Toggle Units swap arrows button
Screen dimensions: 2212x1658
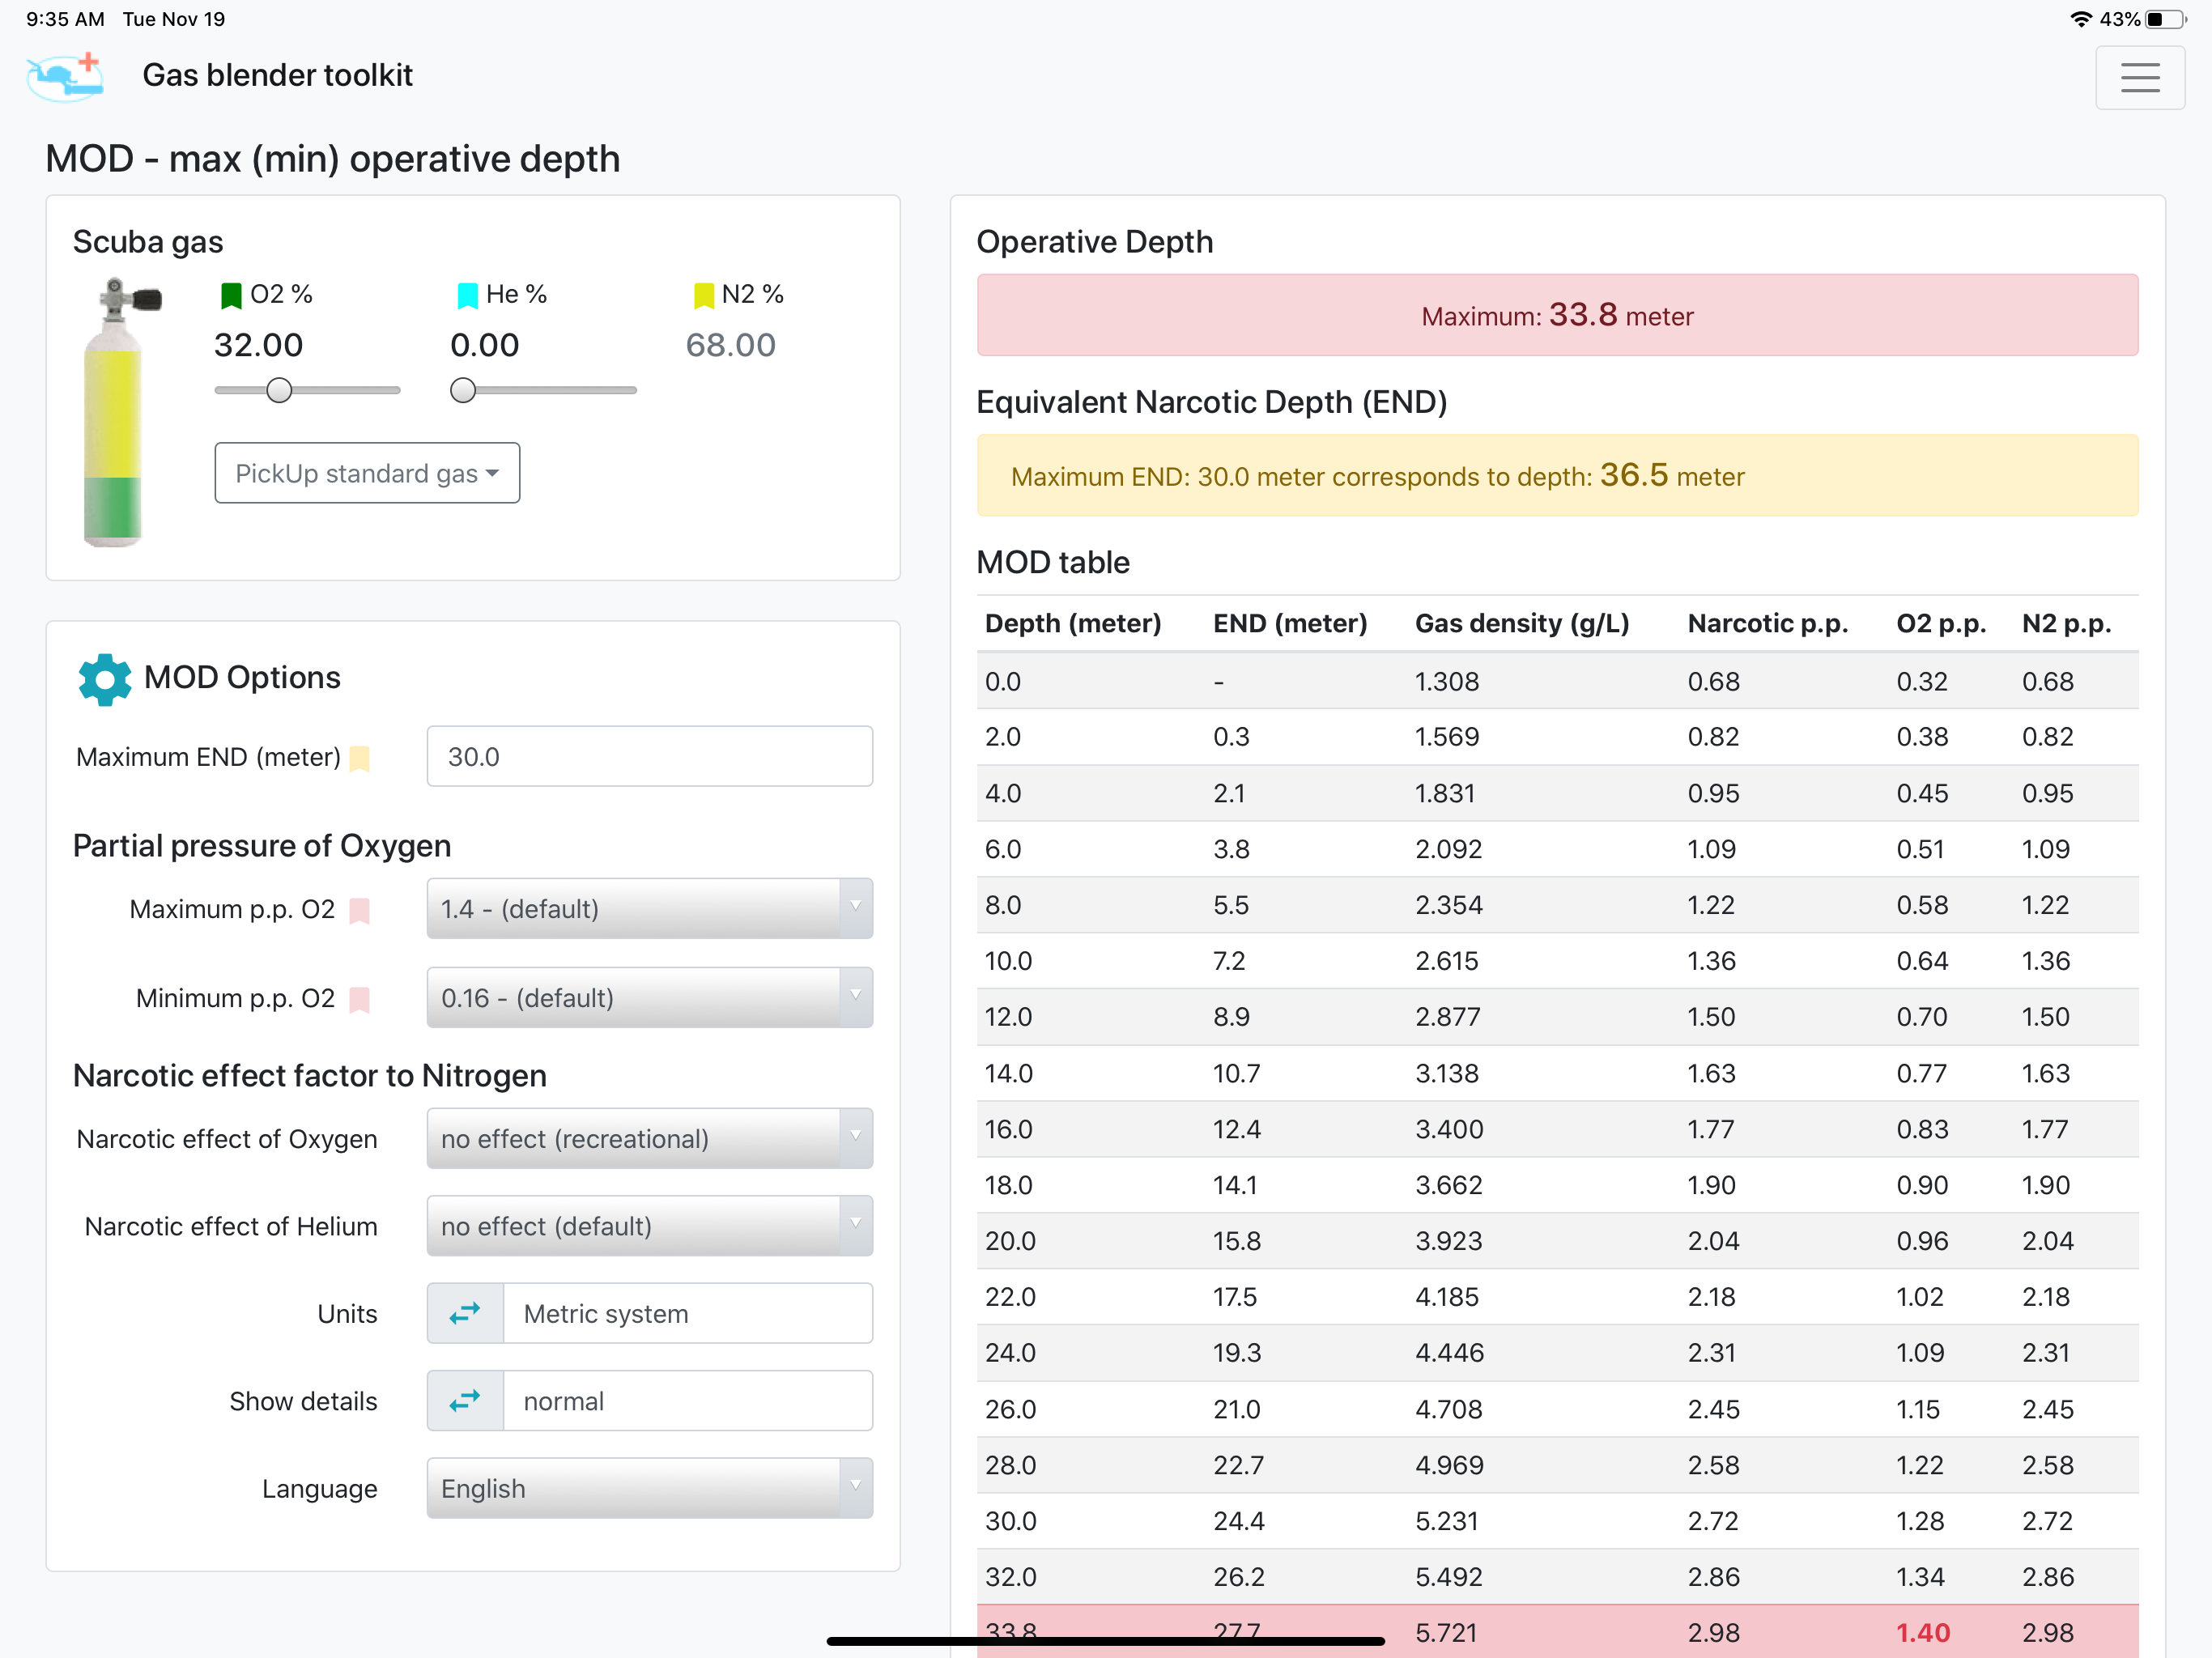point(465,1313)
